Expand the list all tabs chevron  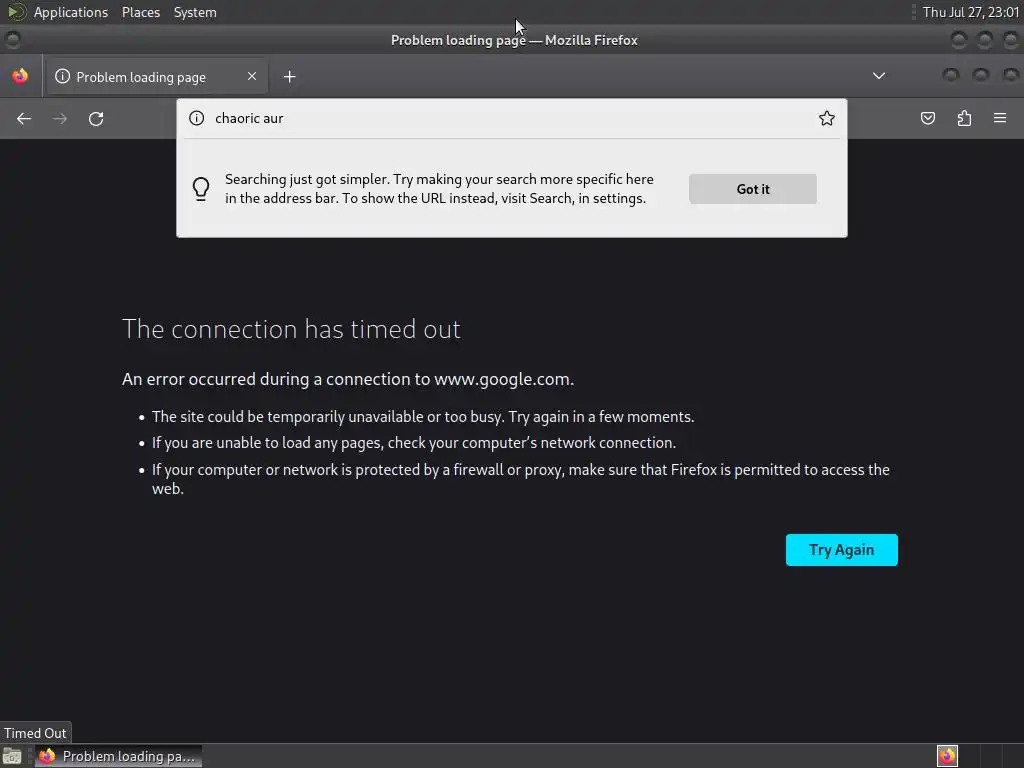[x=879, y=76]
